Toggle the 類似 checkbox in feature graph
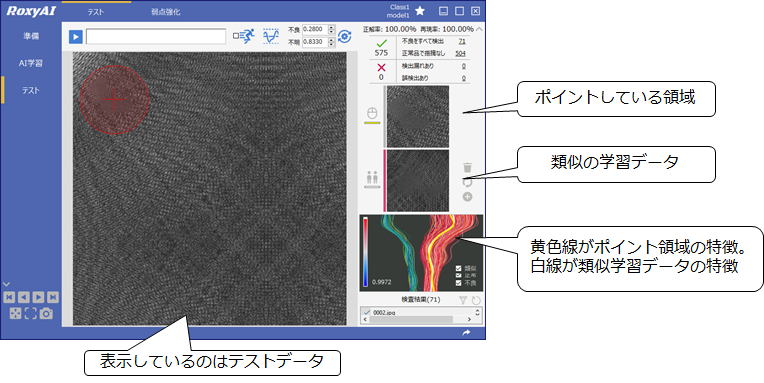The height and width of the screenshot is (383, 764). coord(458,268)
